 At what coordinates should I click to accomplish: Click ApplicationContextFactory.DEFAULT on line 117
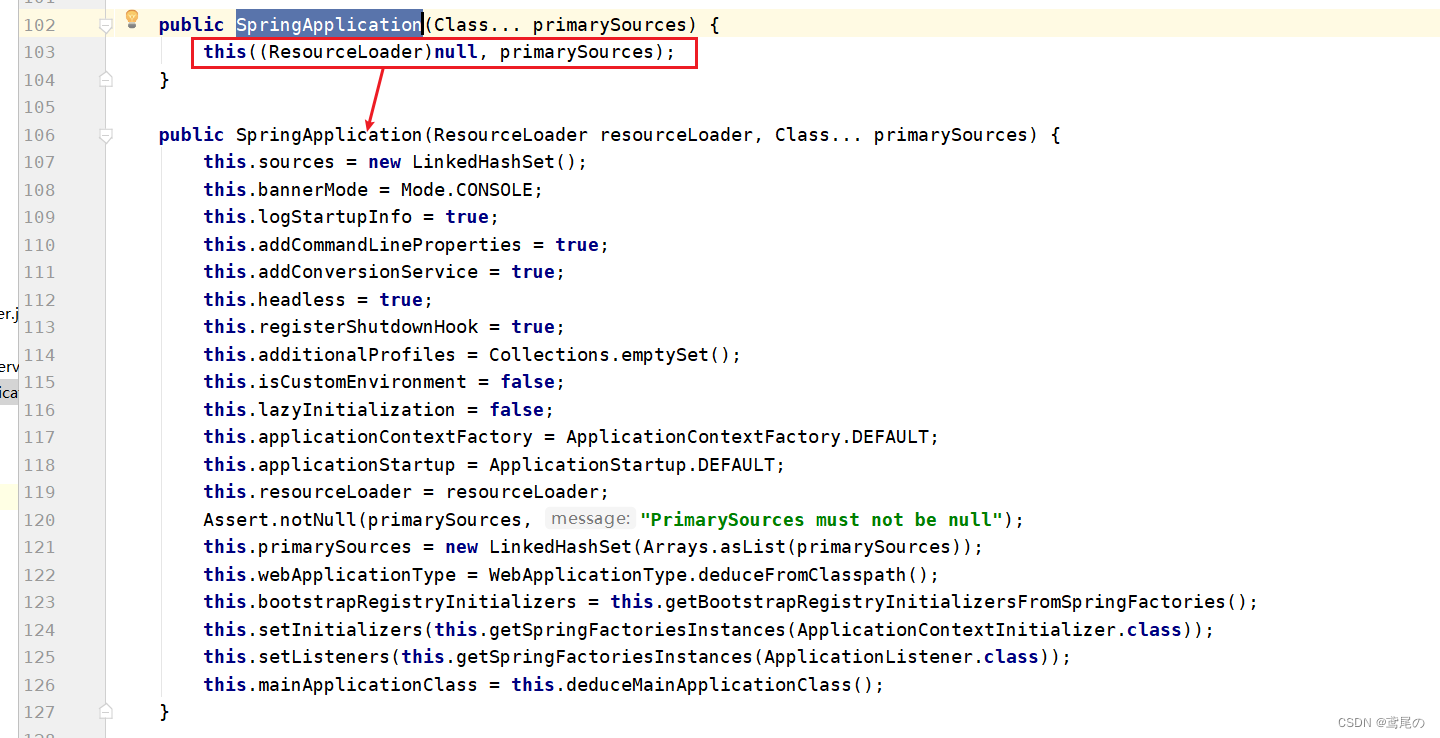[748, 437]
